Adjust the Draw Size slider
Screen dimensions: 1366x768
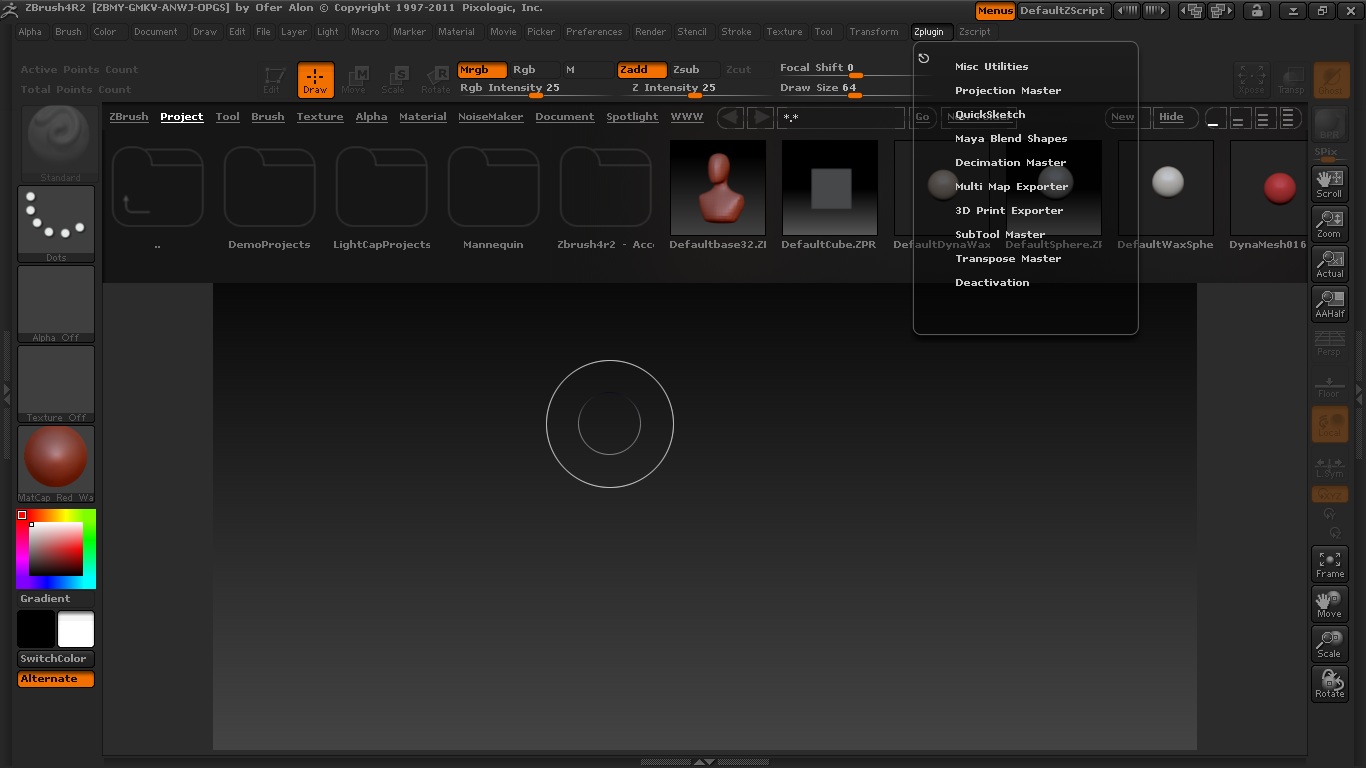coord(855,88)
